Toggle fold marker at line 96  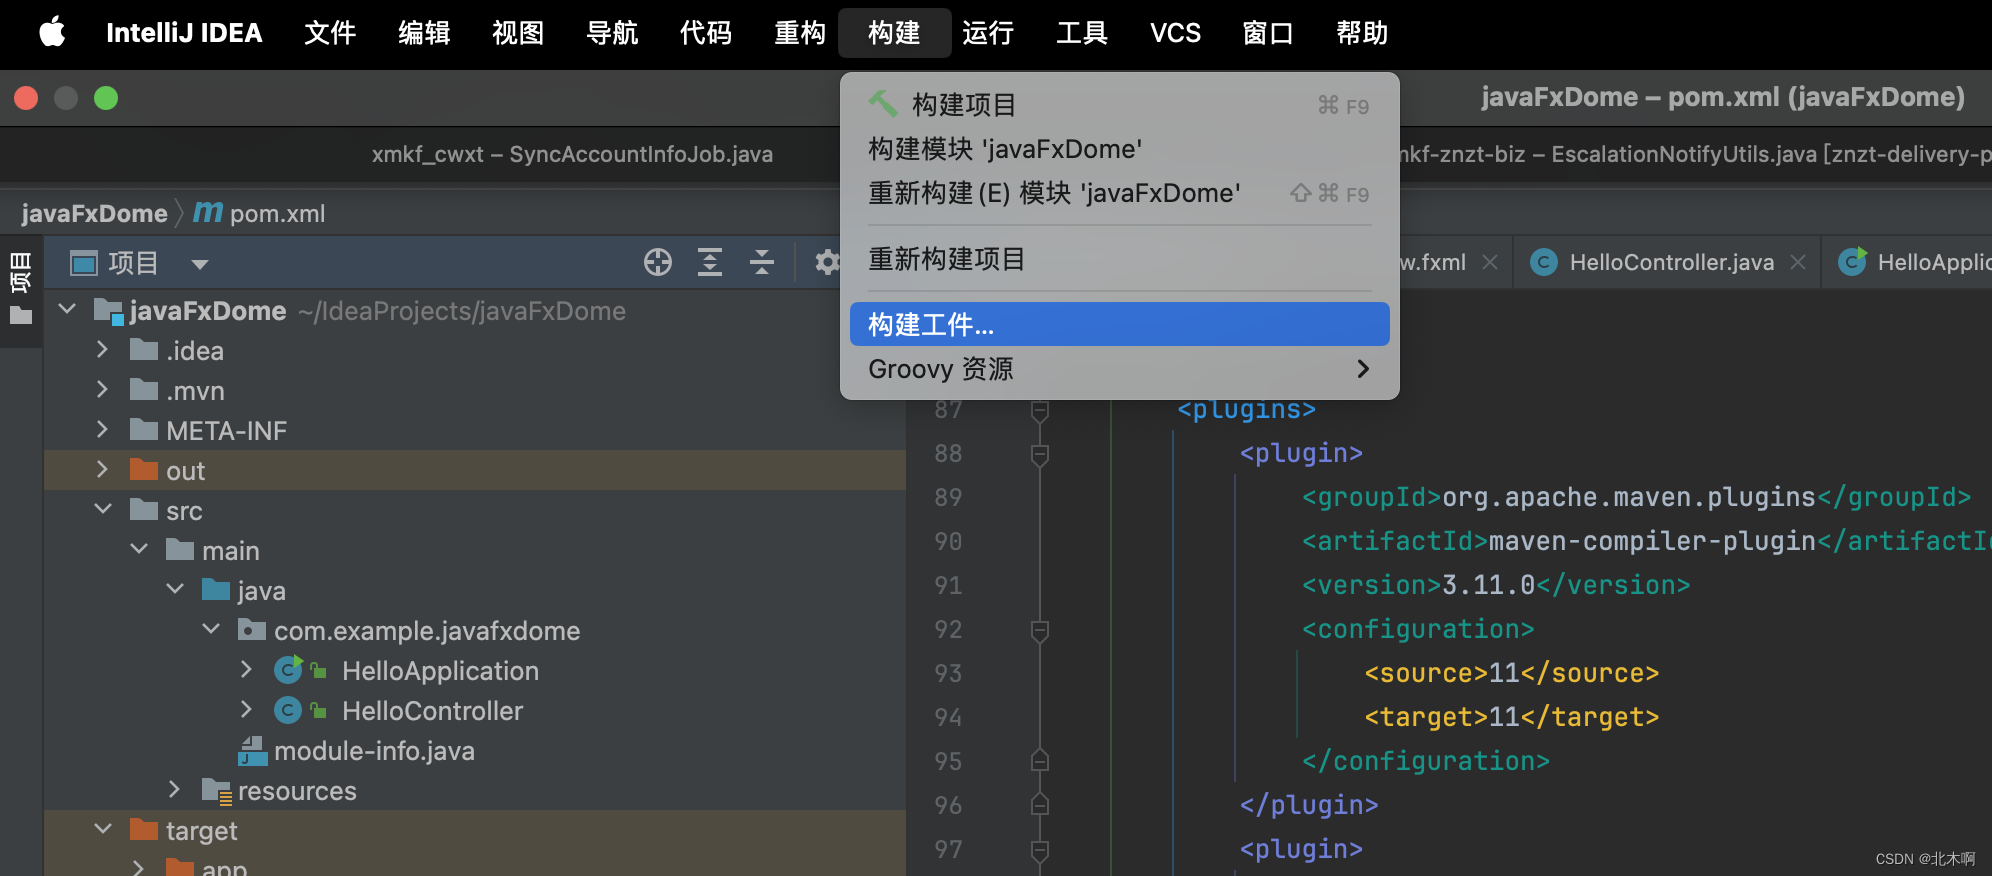pyautogui.click(x=1040, y=804)
